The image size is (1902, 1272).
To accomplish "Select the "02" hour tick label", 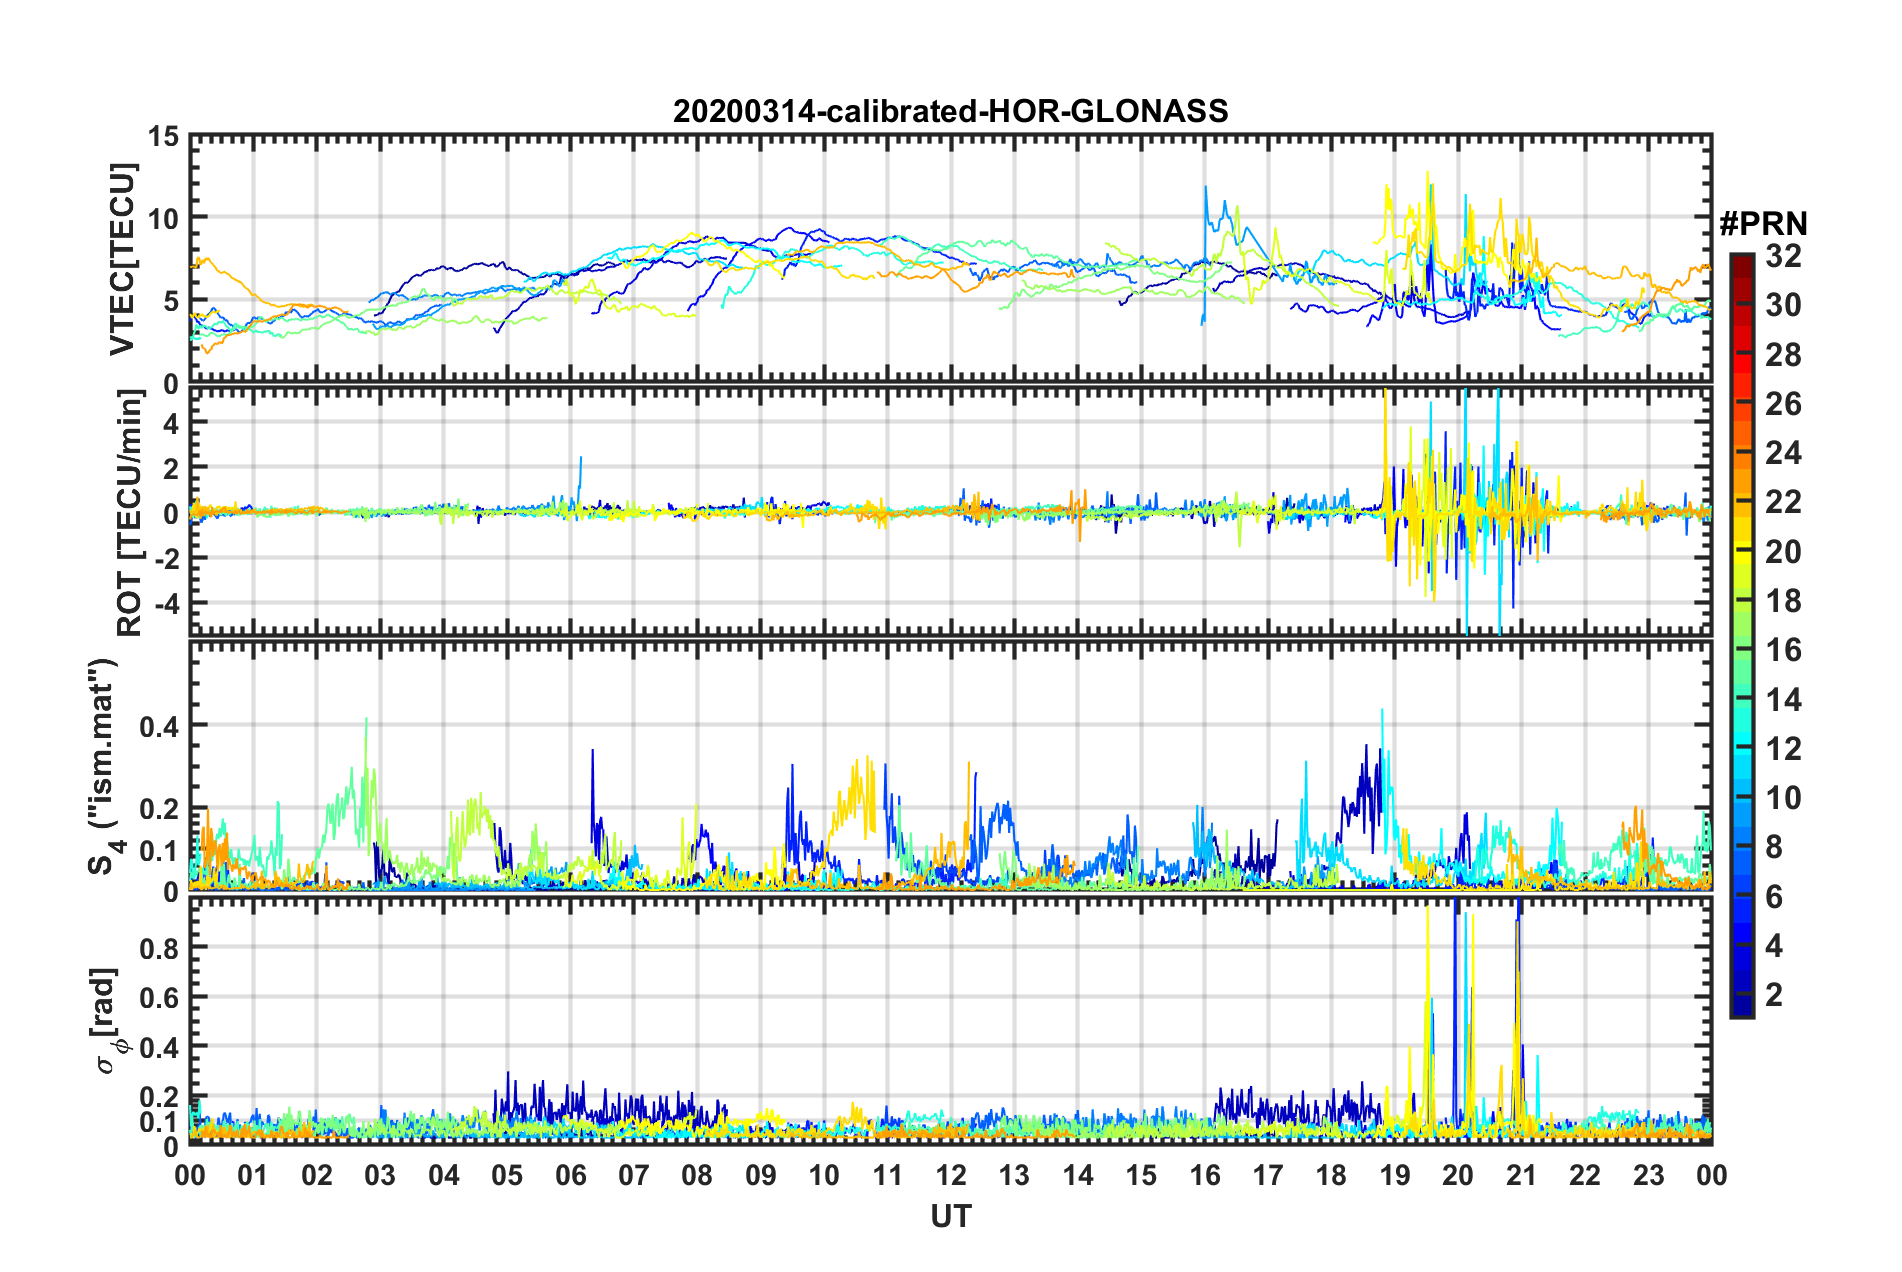I will click(317, 1175).
